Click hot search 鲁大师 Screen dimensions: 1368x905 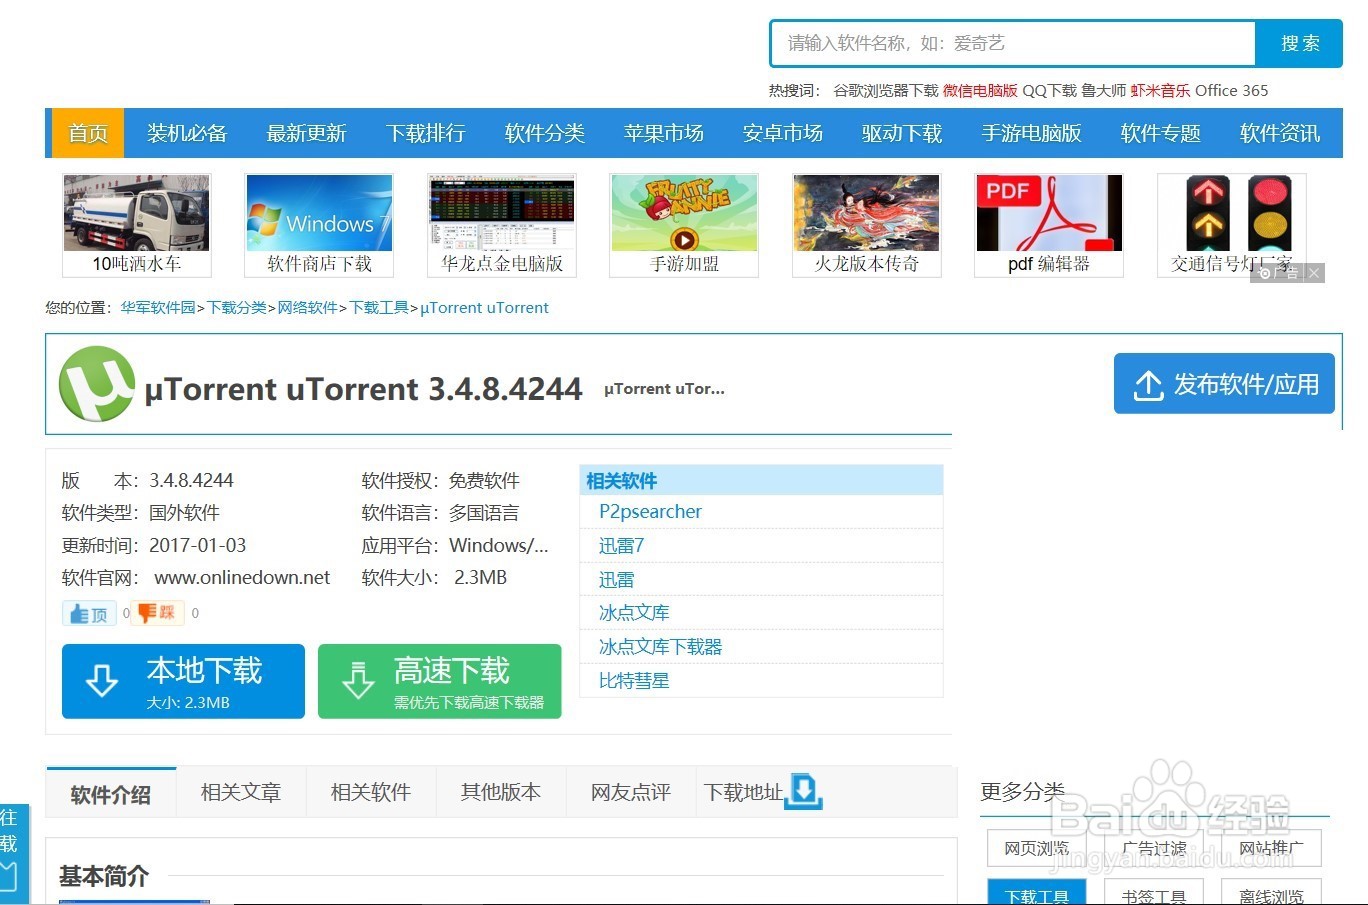1103,91
